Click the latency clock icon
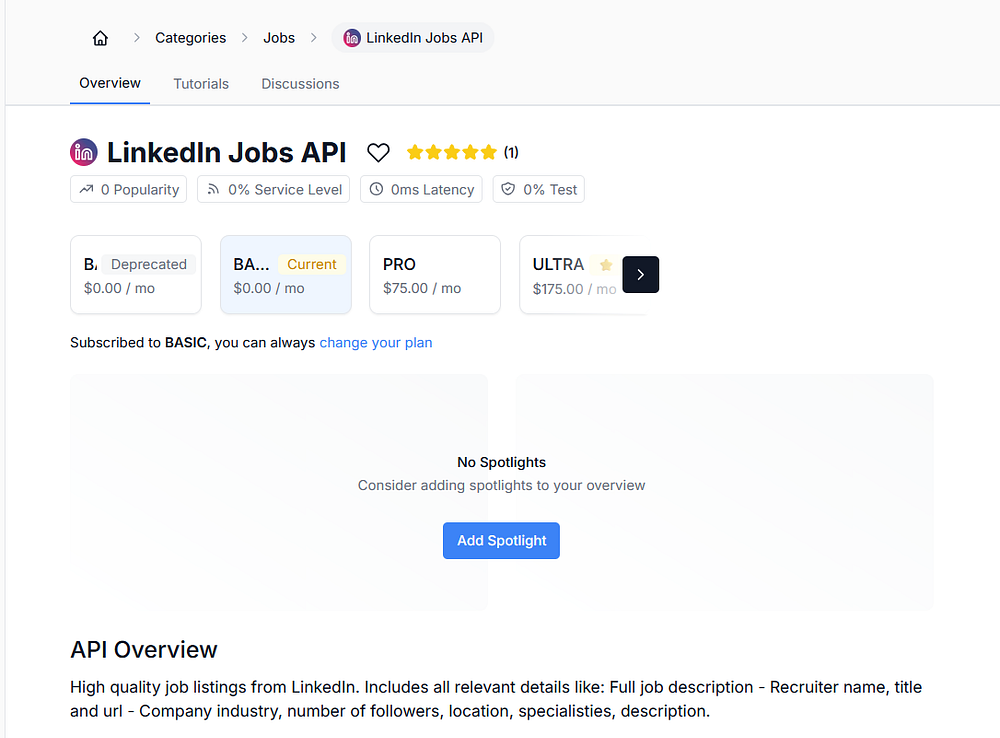Image resolution: width=1000 pixels, height=738 pixels. (x=377, y=189)
